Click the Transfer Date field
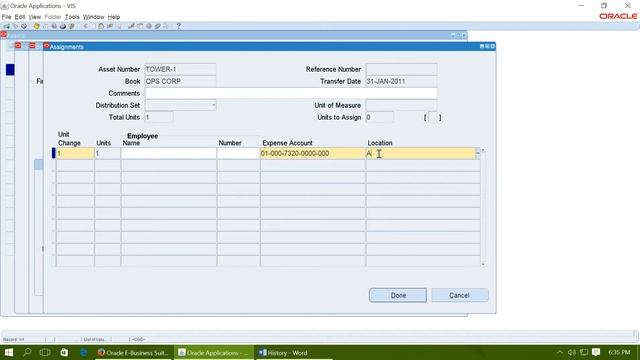Viewport: 640px width, 360px height. coord(401,81)
